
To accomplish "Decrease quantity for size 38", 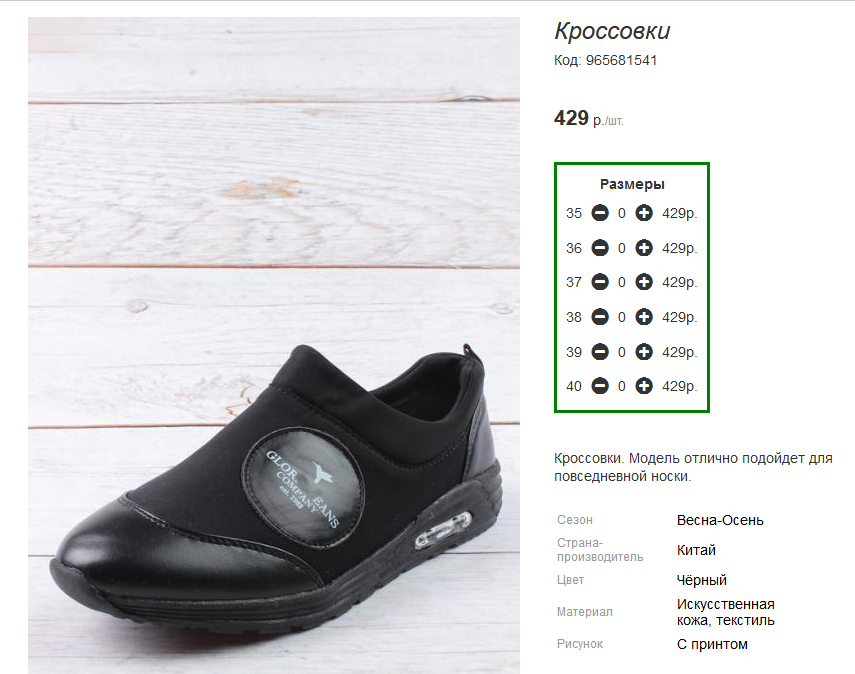I will tap(600, 317).
